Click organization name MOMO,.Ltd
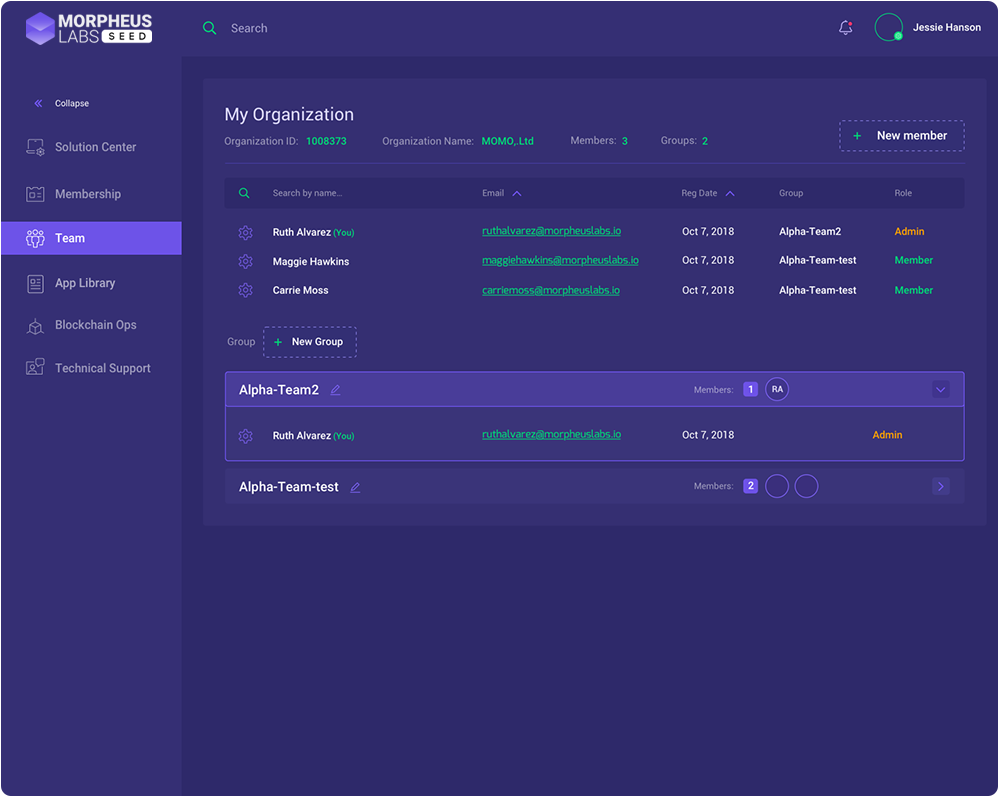The height and width of the screenshot is (800, 1000). [x=508, y=141]
